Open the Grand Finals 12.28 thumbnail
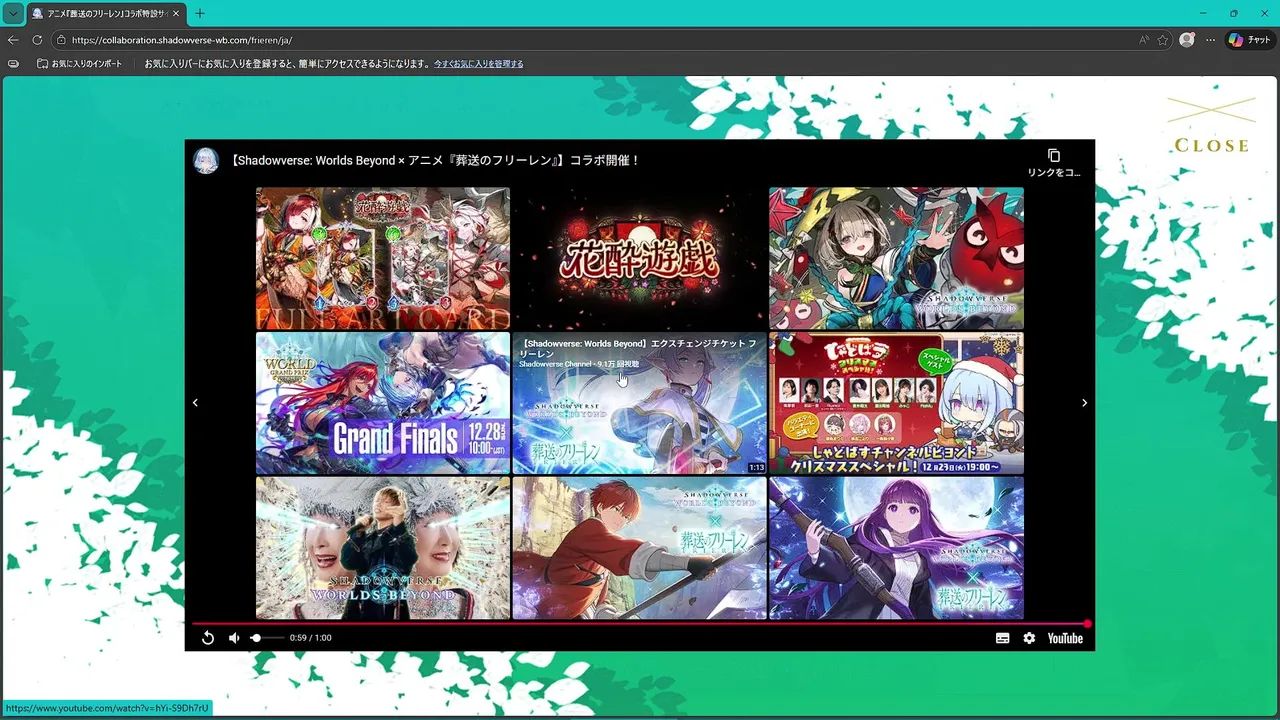The width and height of the screenshot is (1280, 720). click(x=383, y=403)
